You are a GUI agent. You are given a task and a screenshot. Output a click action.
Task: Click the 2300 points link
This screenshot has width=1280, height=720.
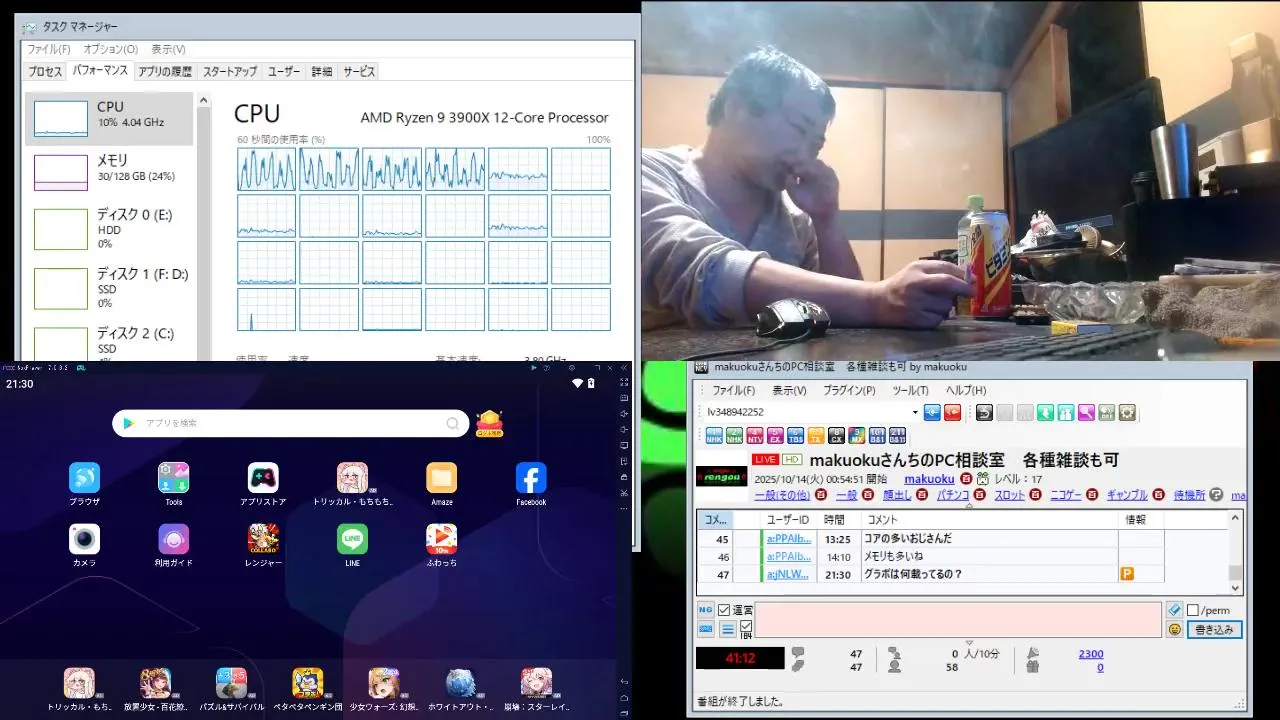pos(1091,654)
